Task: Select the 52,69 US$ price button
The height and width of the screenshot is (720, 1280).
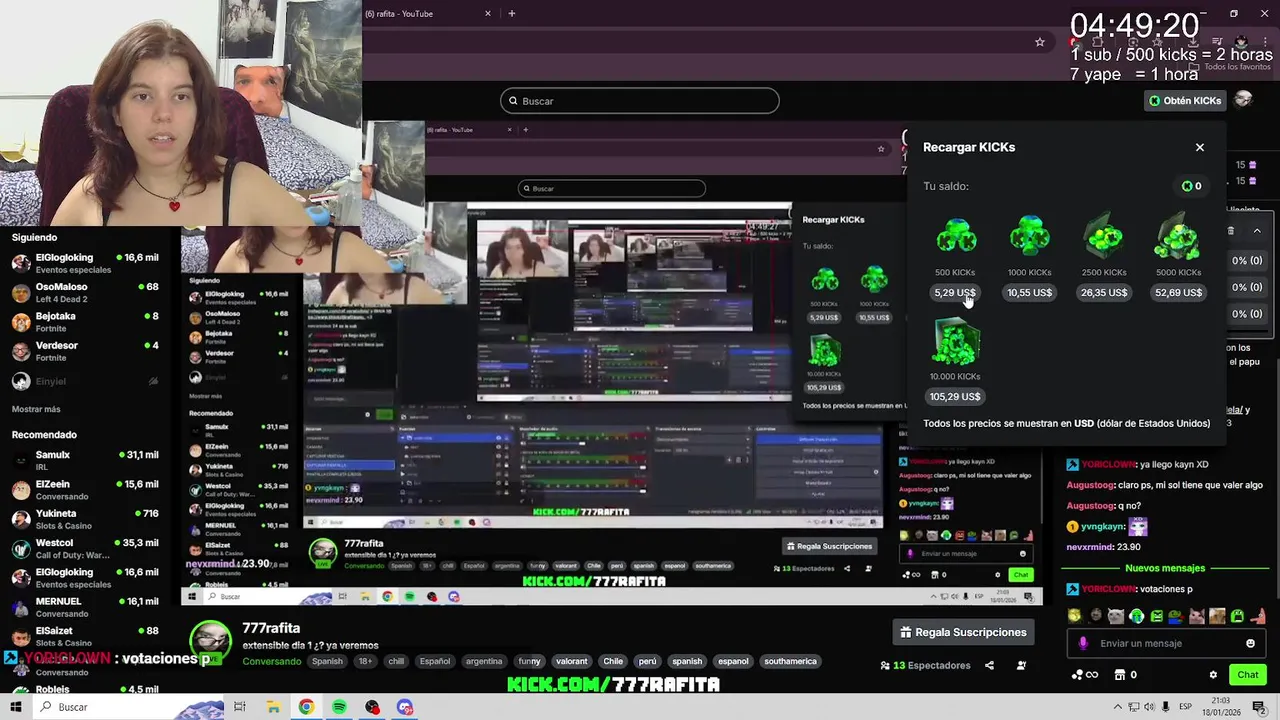Action: pos(1178,293)
